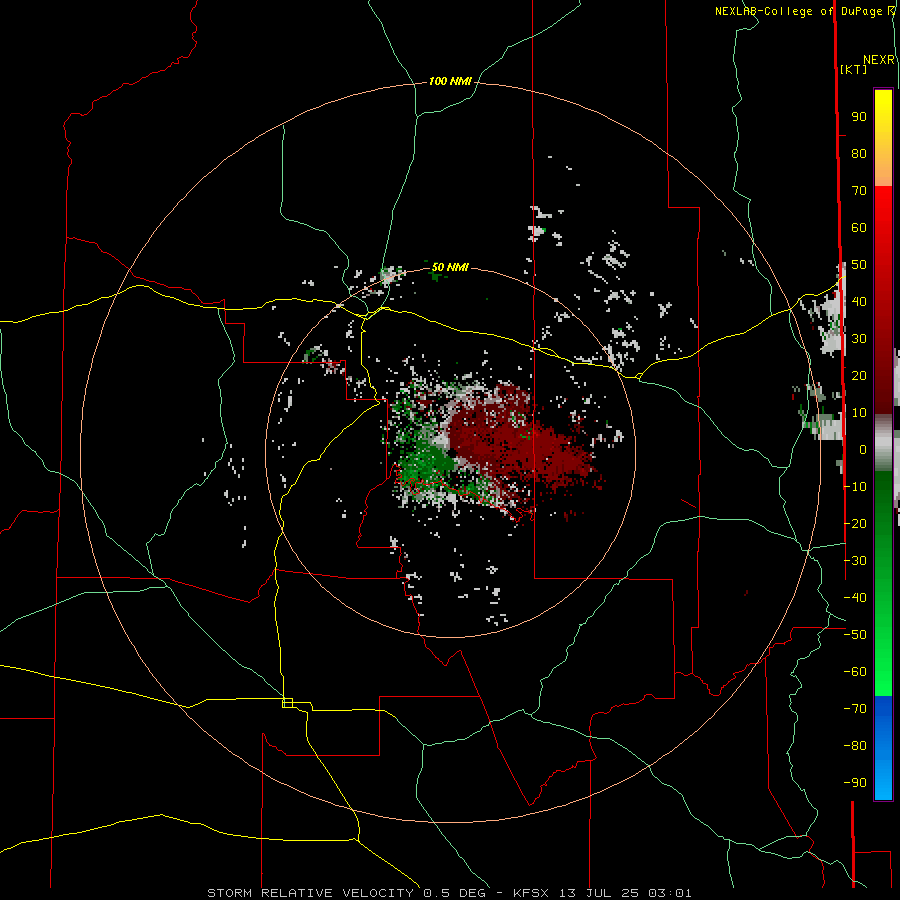
Task: Pick the light blue bottom color bar segment
Action: [x=883, y=783]
